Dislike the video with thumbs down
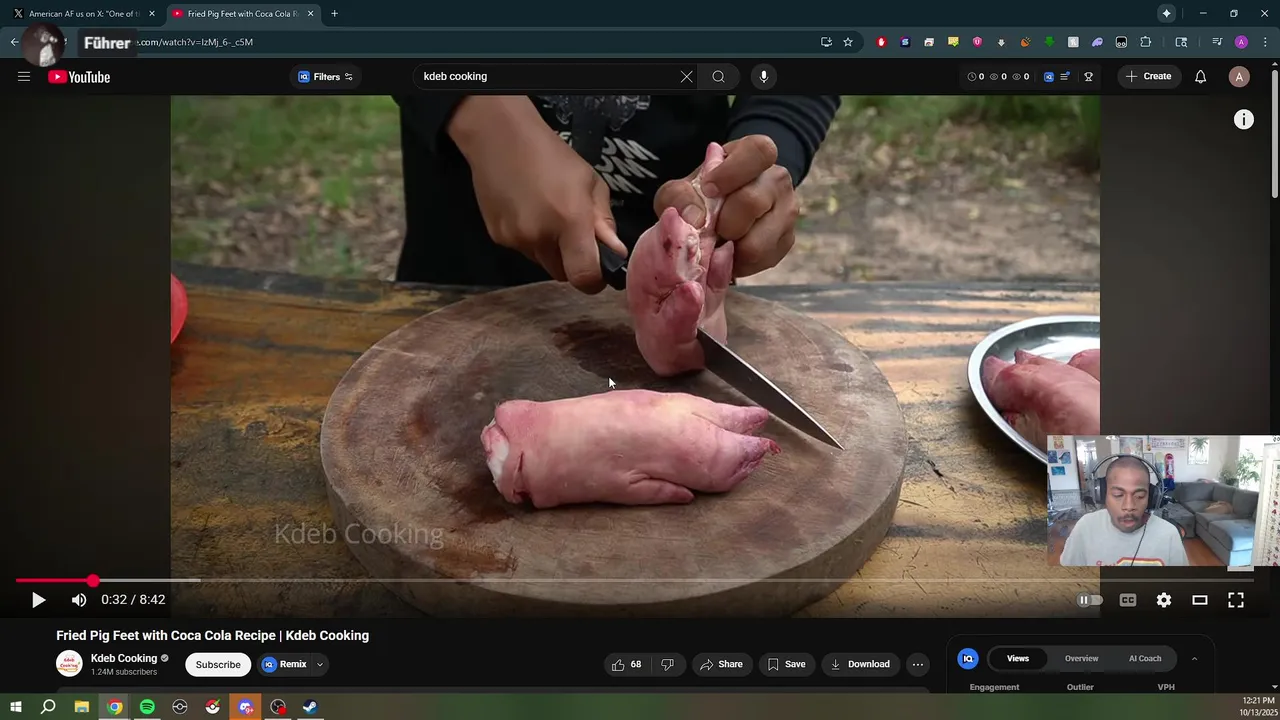1280x720 pixels. [x=667, y=664]
